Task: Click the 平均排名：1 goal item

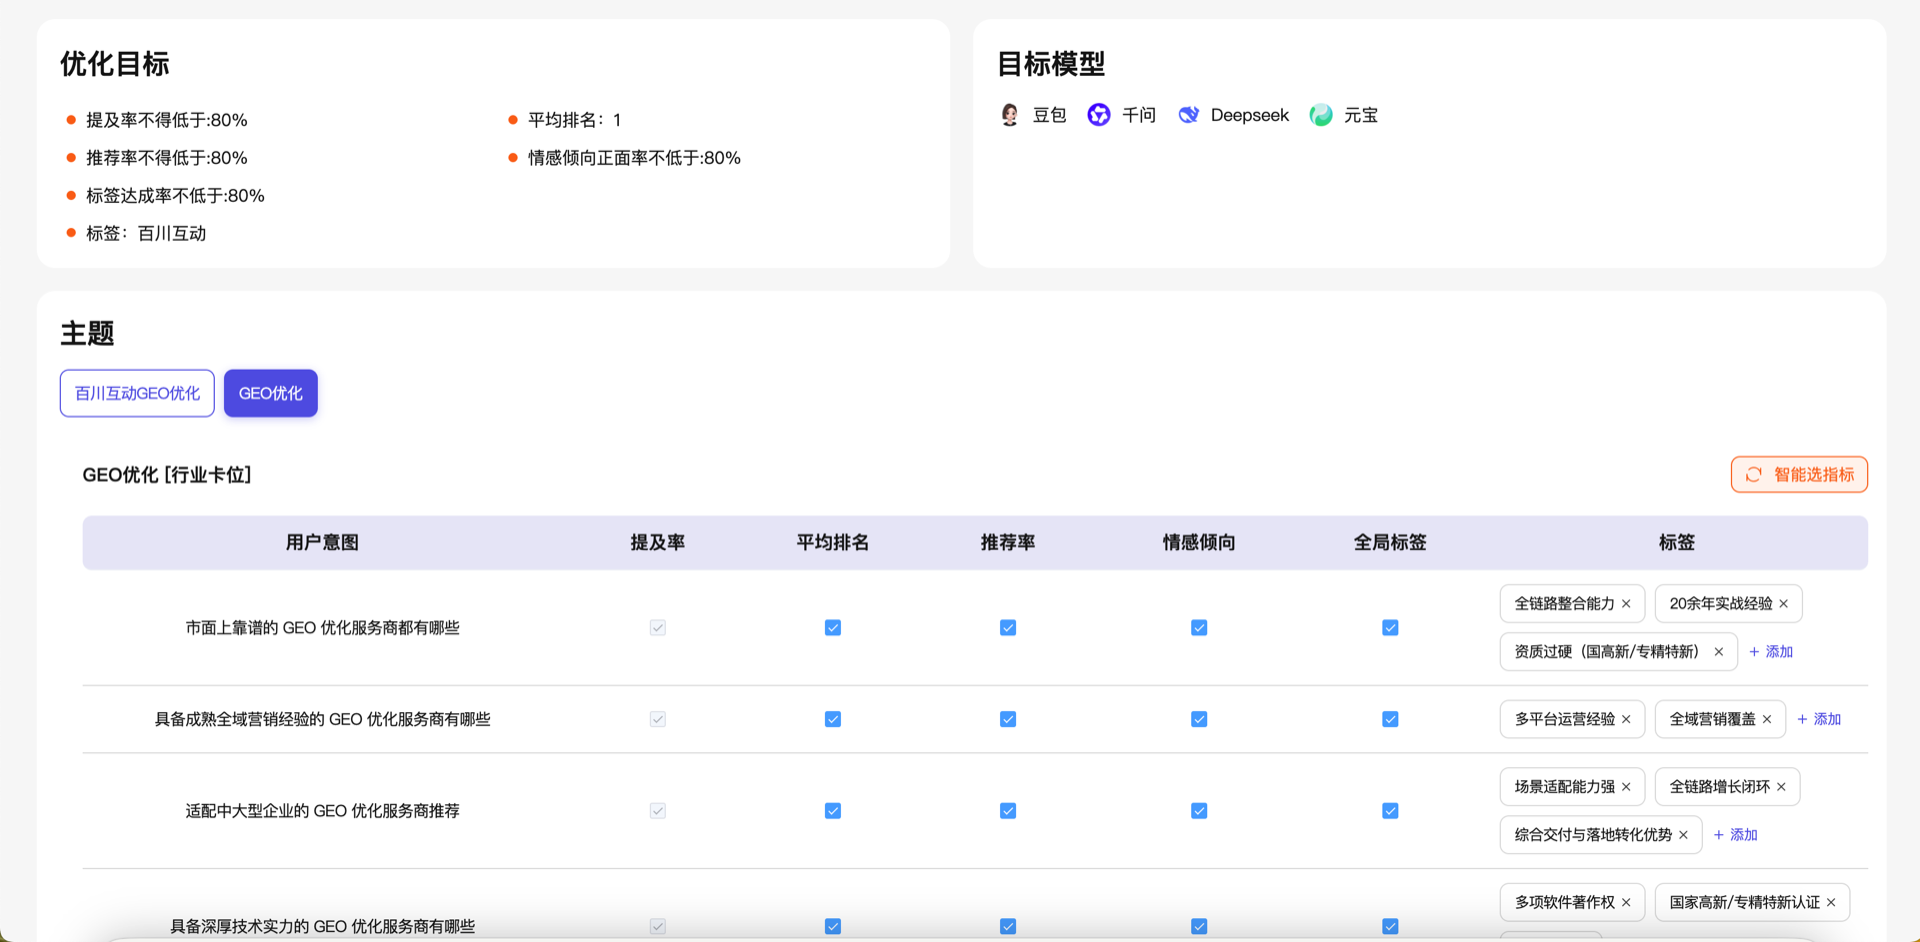Action: [575, 120]
